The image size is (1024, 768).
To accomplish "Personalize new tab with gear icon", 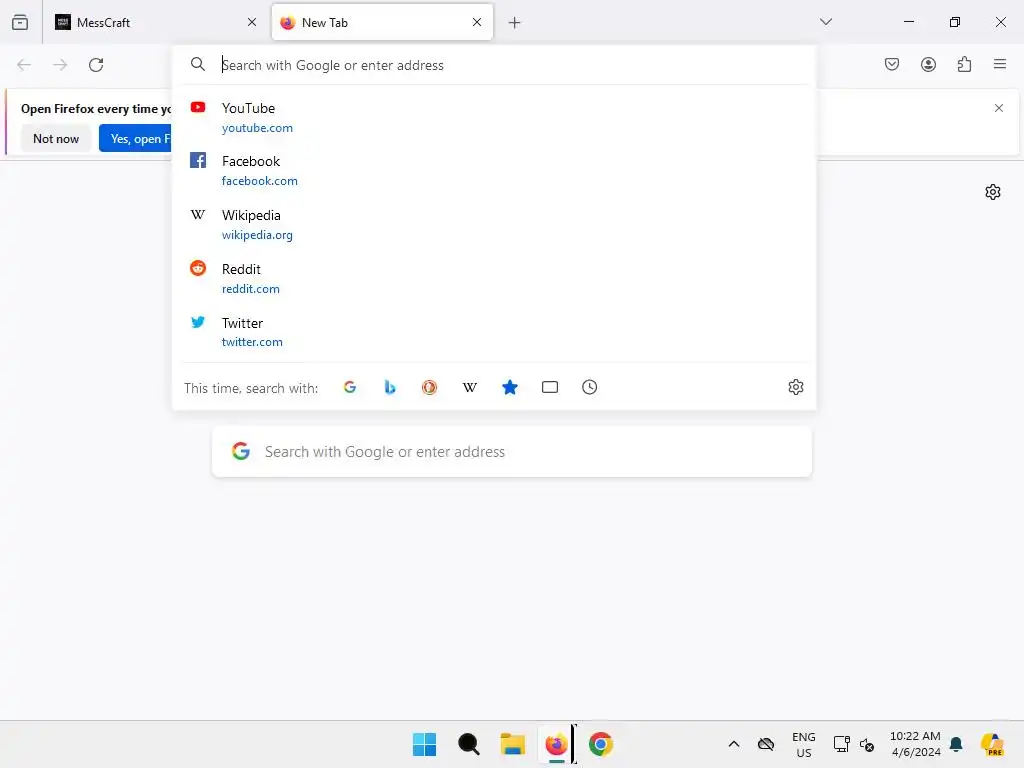I will click(993, 192).
